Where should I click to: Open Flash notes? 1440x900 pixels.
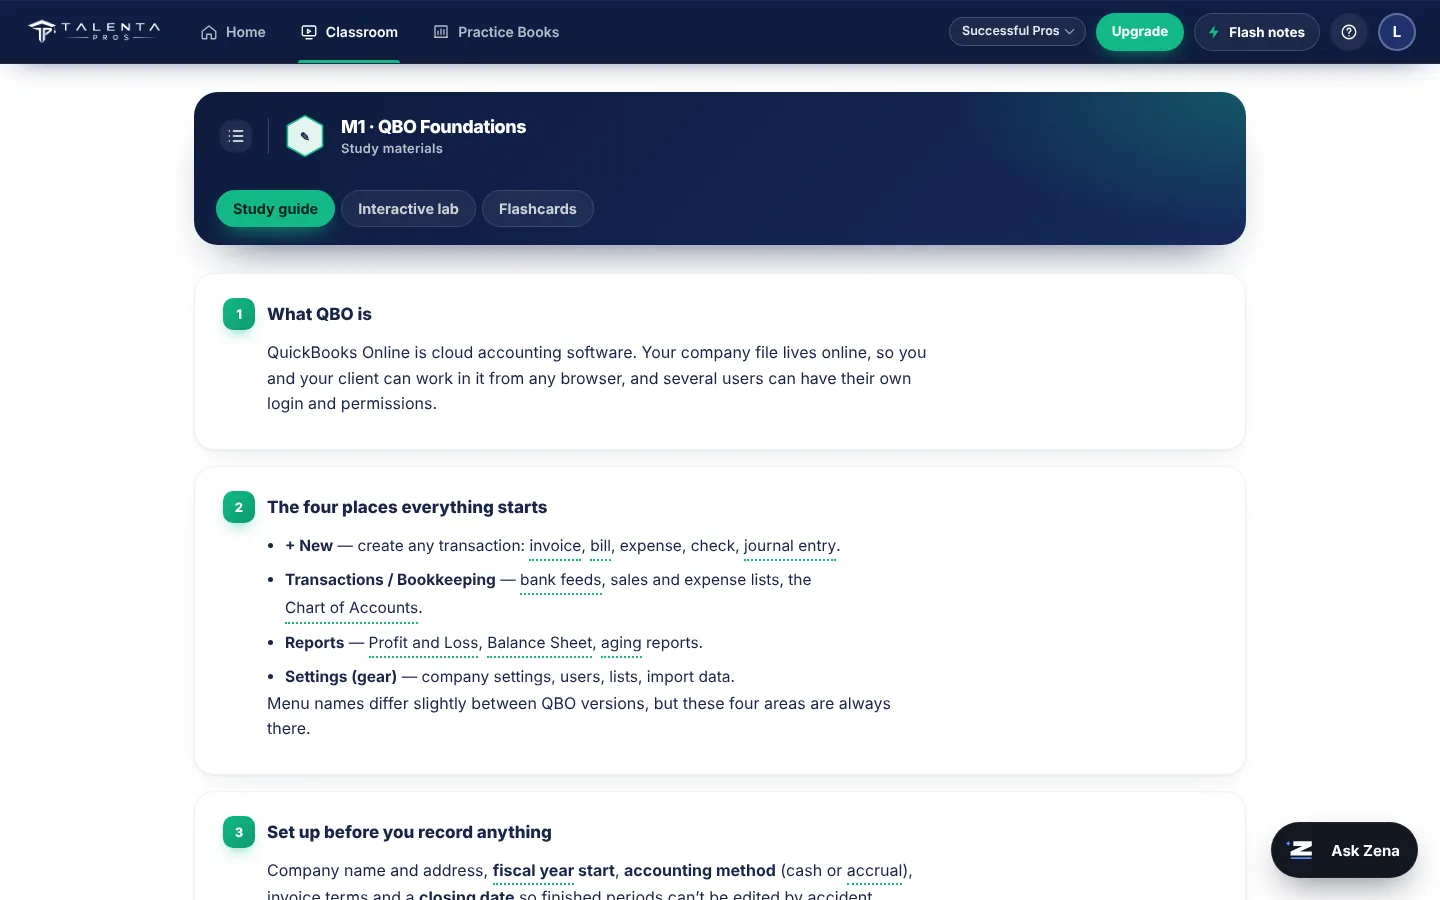pyautogui.click(x=1257, y=32)
